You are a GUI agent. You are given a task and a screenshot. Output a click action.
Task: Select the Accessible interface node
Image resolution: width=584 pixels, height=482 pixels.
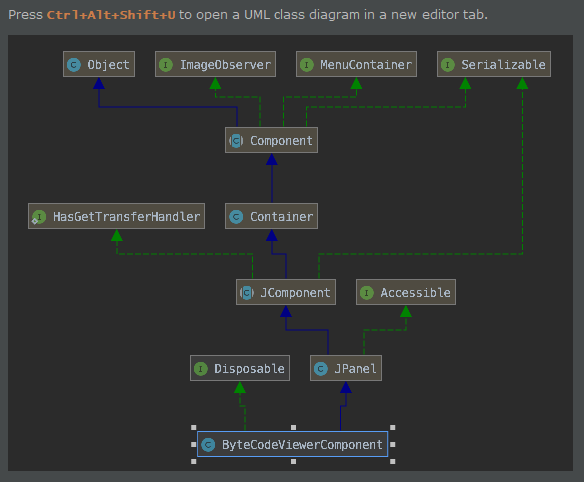[x=406, y=292]
